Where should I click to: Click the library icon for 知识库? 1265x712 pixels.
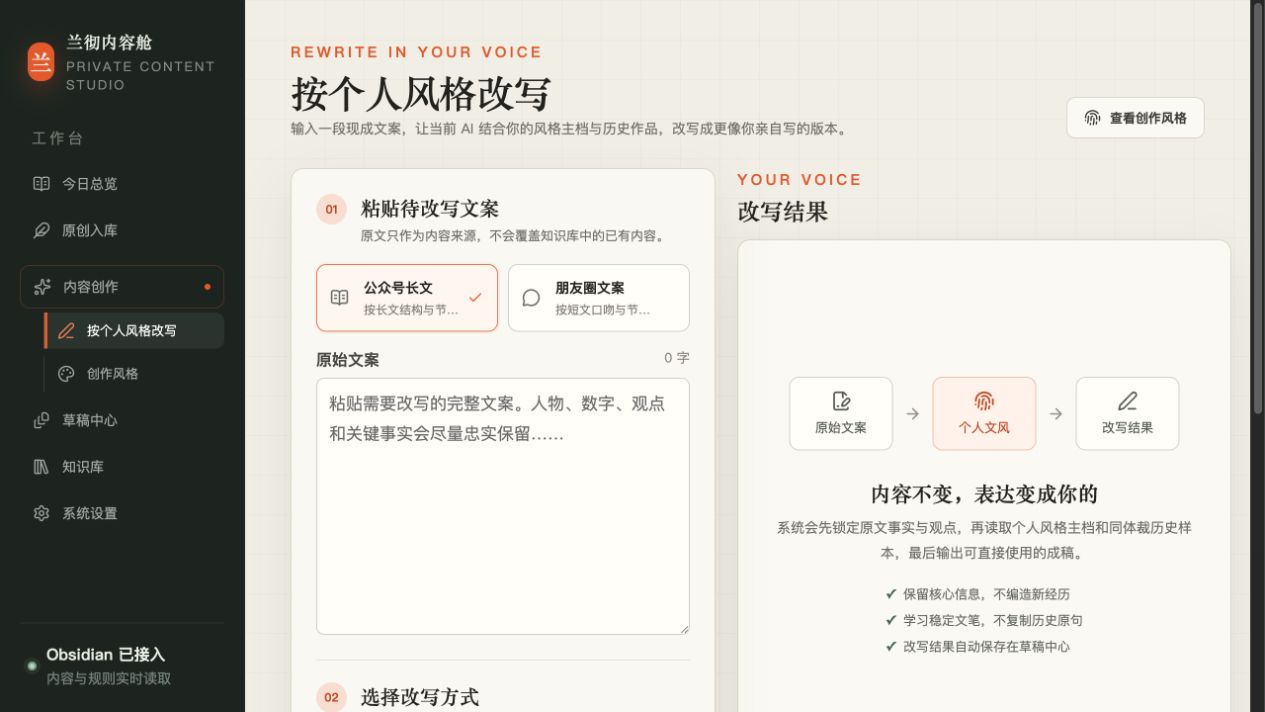41,467
